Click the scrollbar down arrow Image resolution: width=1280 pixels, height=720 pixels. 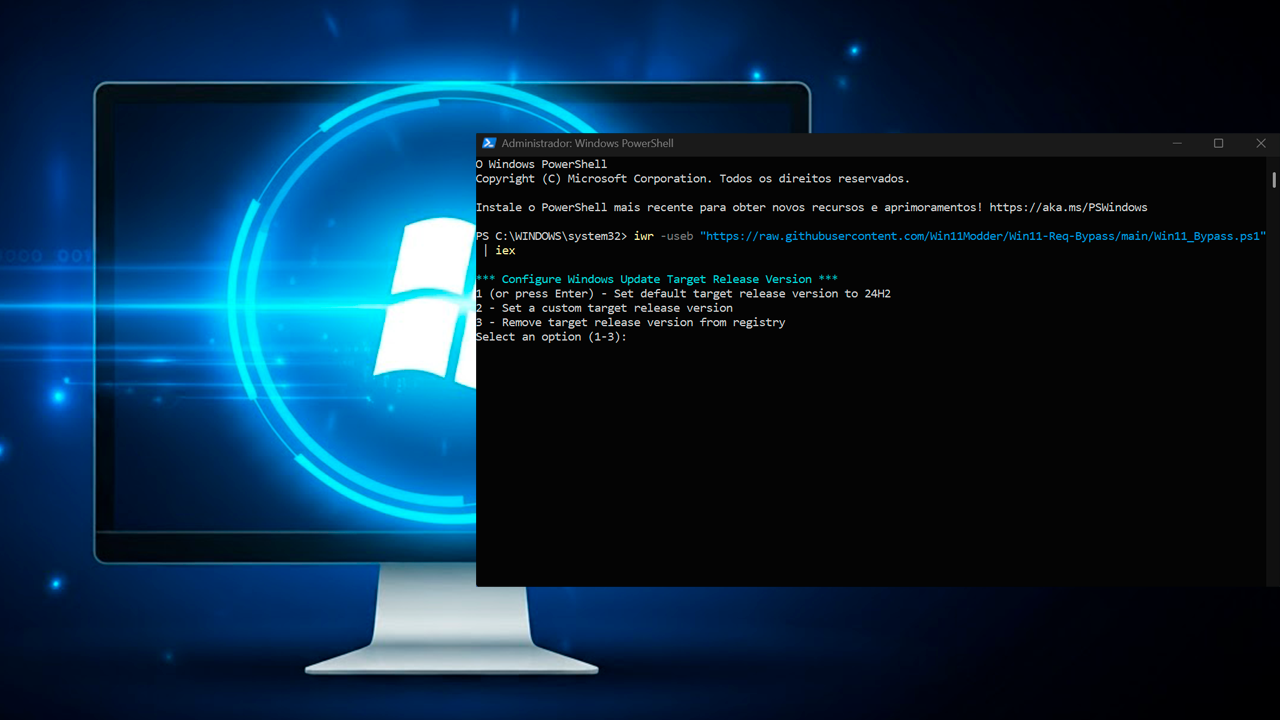coord(1272,579)
